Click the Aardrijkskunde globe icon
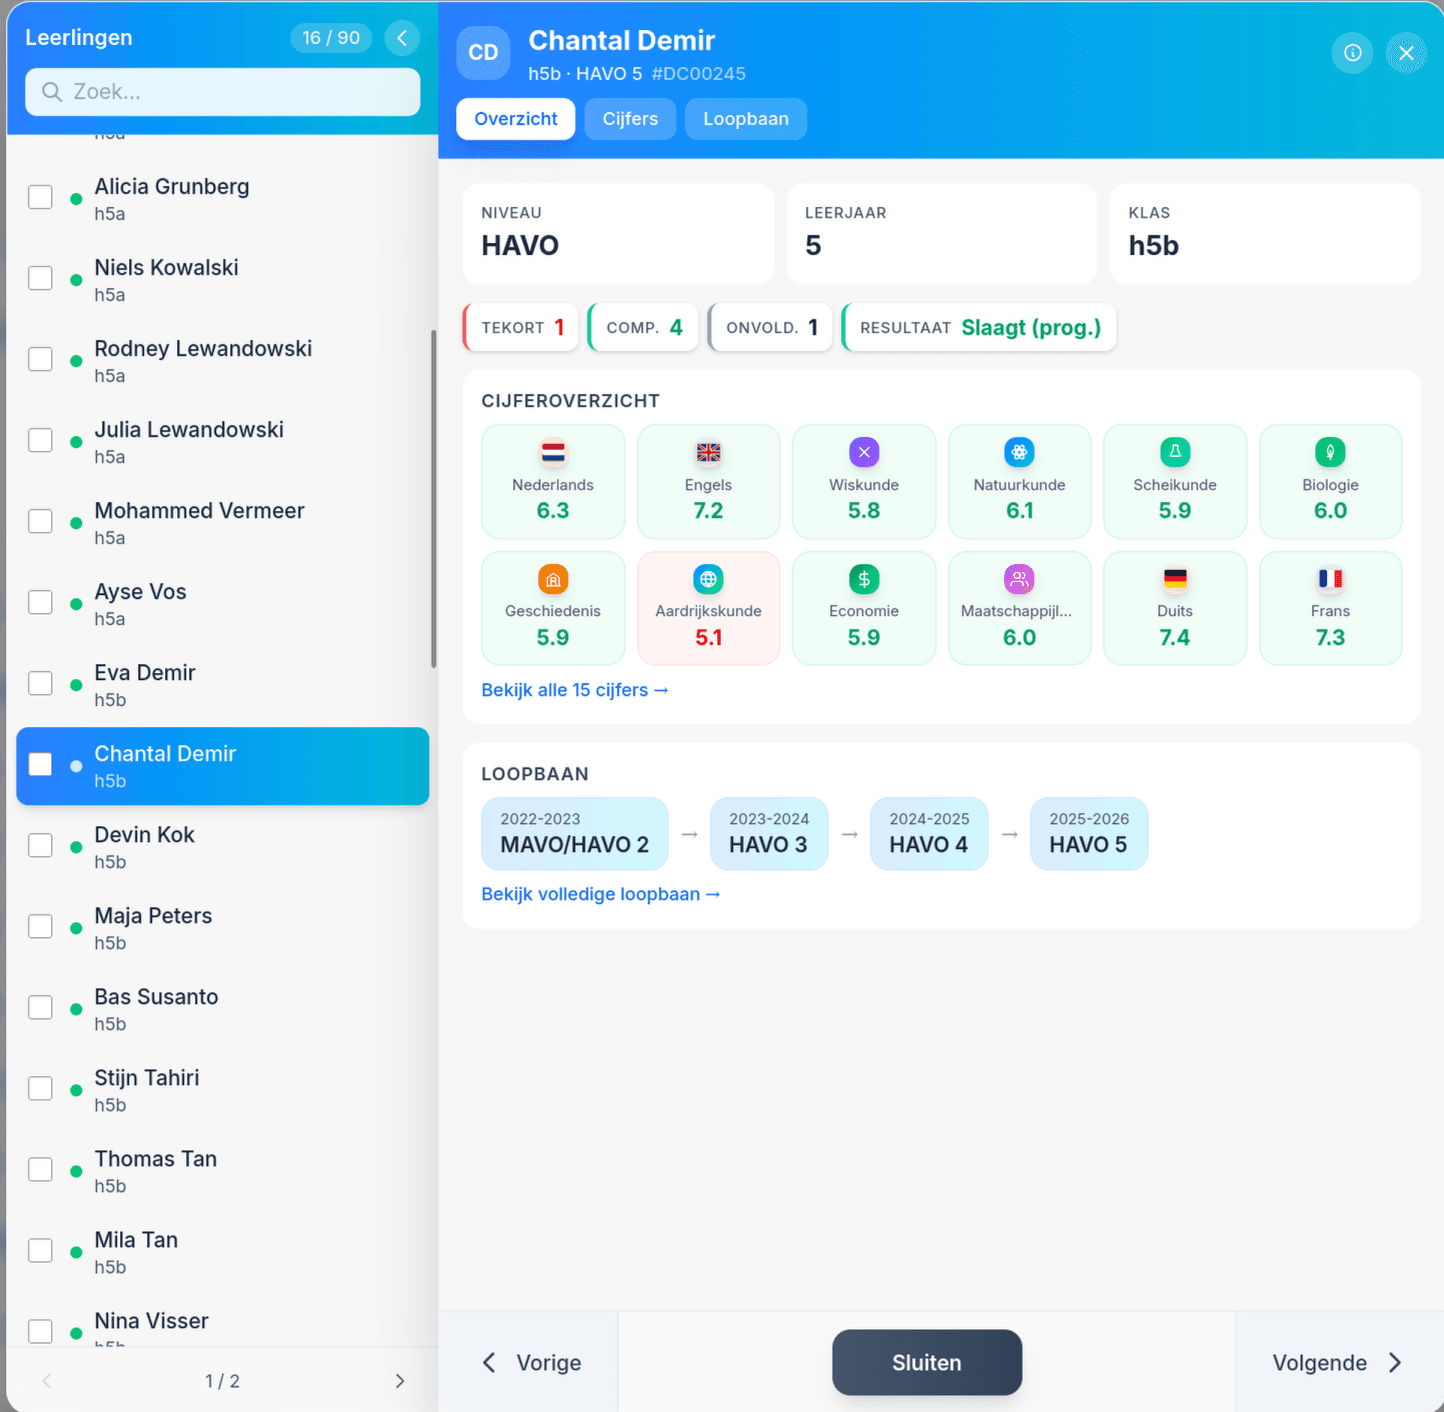This screenshot has width=1444, height=1412. [708, 579]
